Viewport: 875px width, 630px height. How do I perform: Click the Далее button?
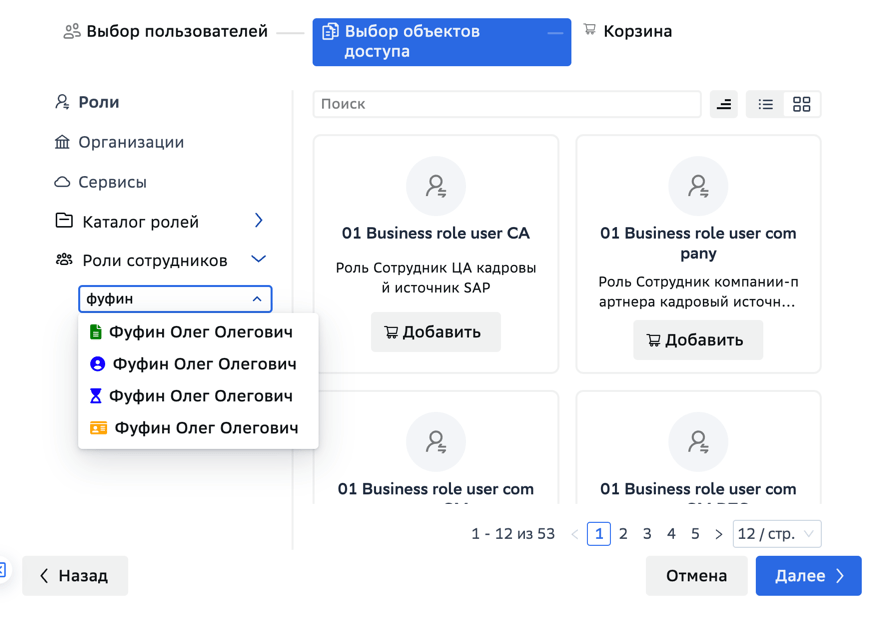[x=809, y=576]
